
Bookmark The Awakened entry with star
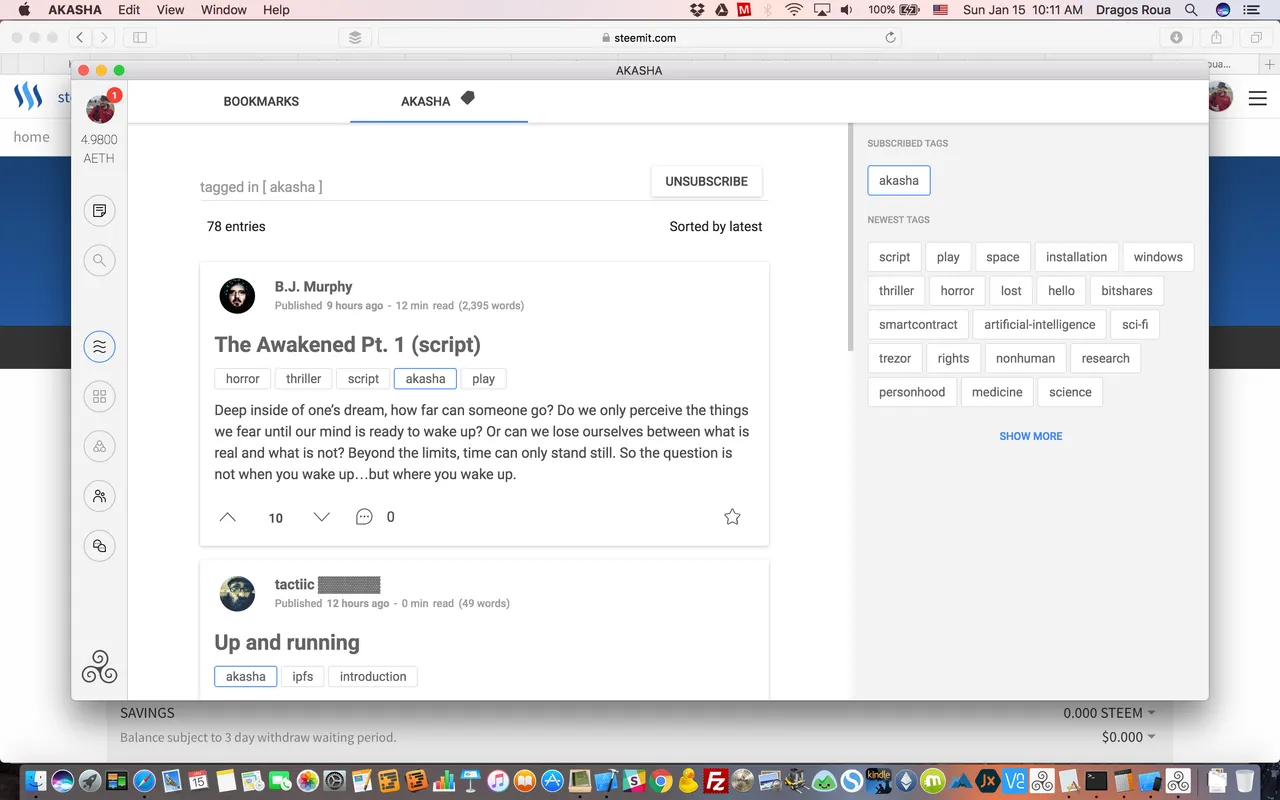point(732,517)
